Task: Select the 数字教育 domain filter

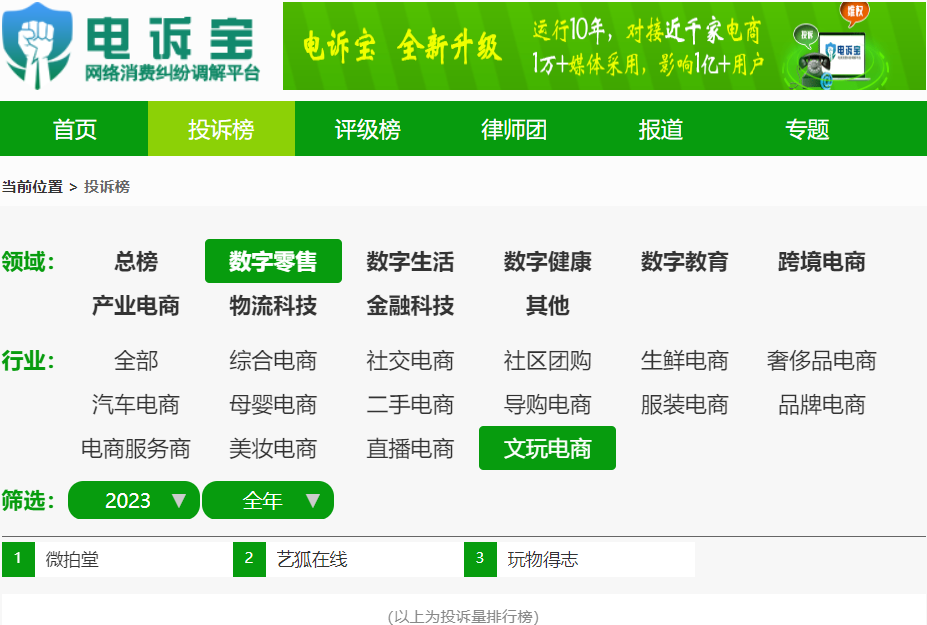Action: [x=685, y=261]
